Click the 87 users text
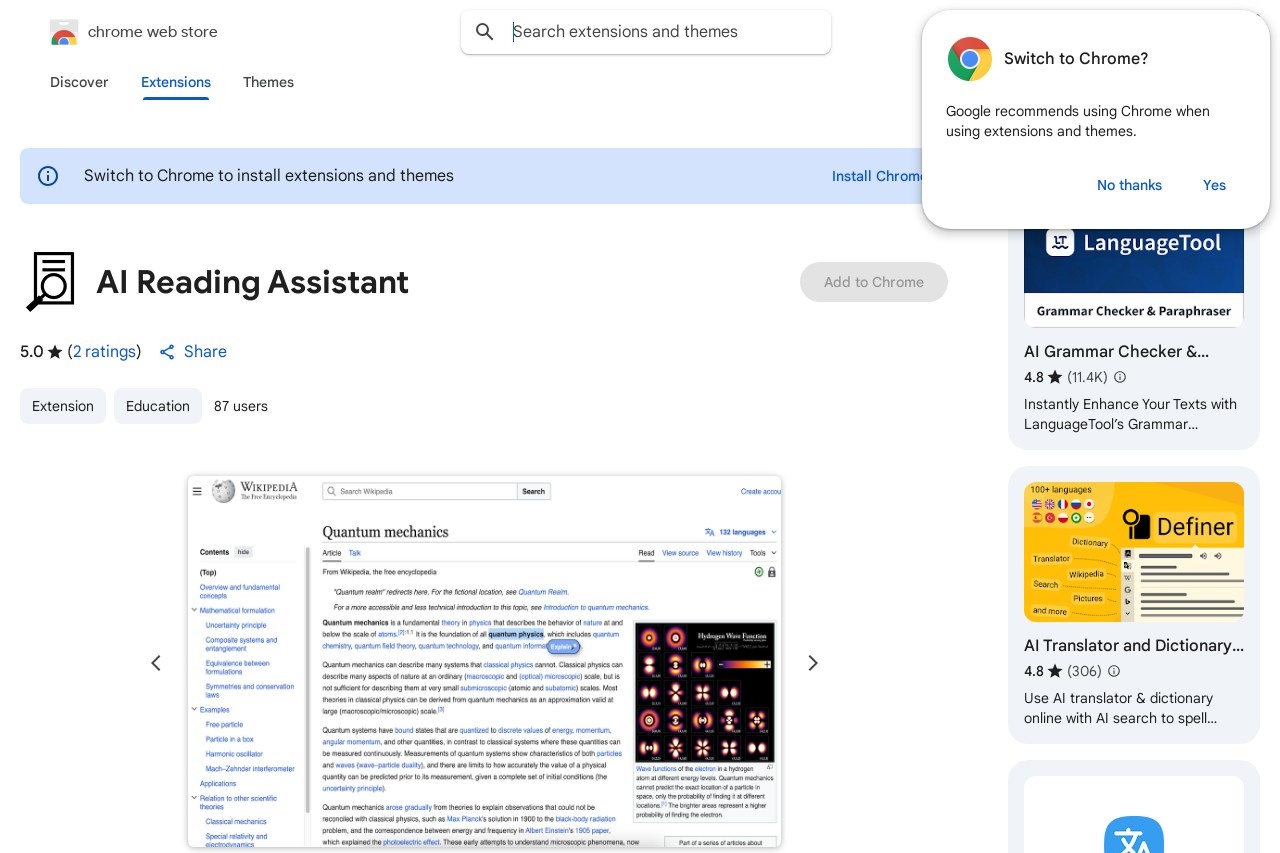 tap(241, 406)
